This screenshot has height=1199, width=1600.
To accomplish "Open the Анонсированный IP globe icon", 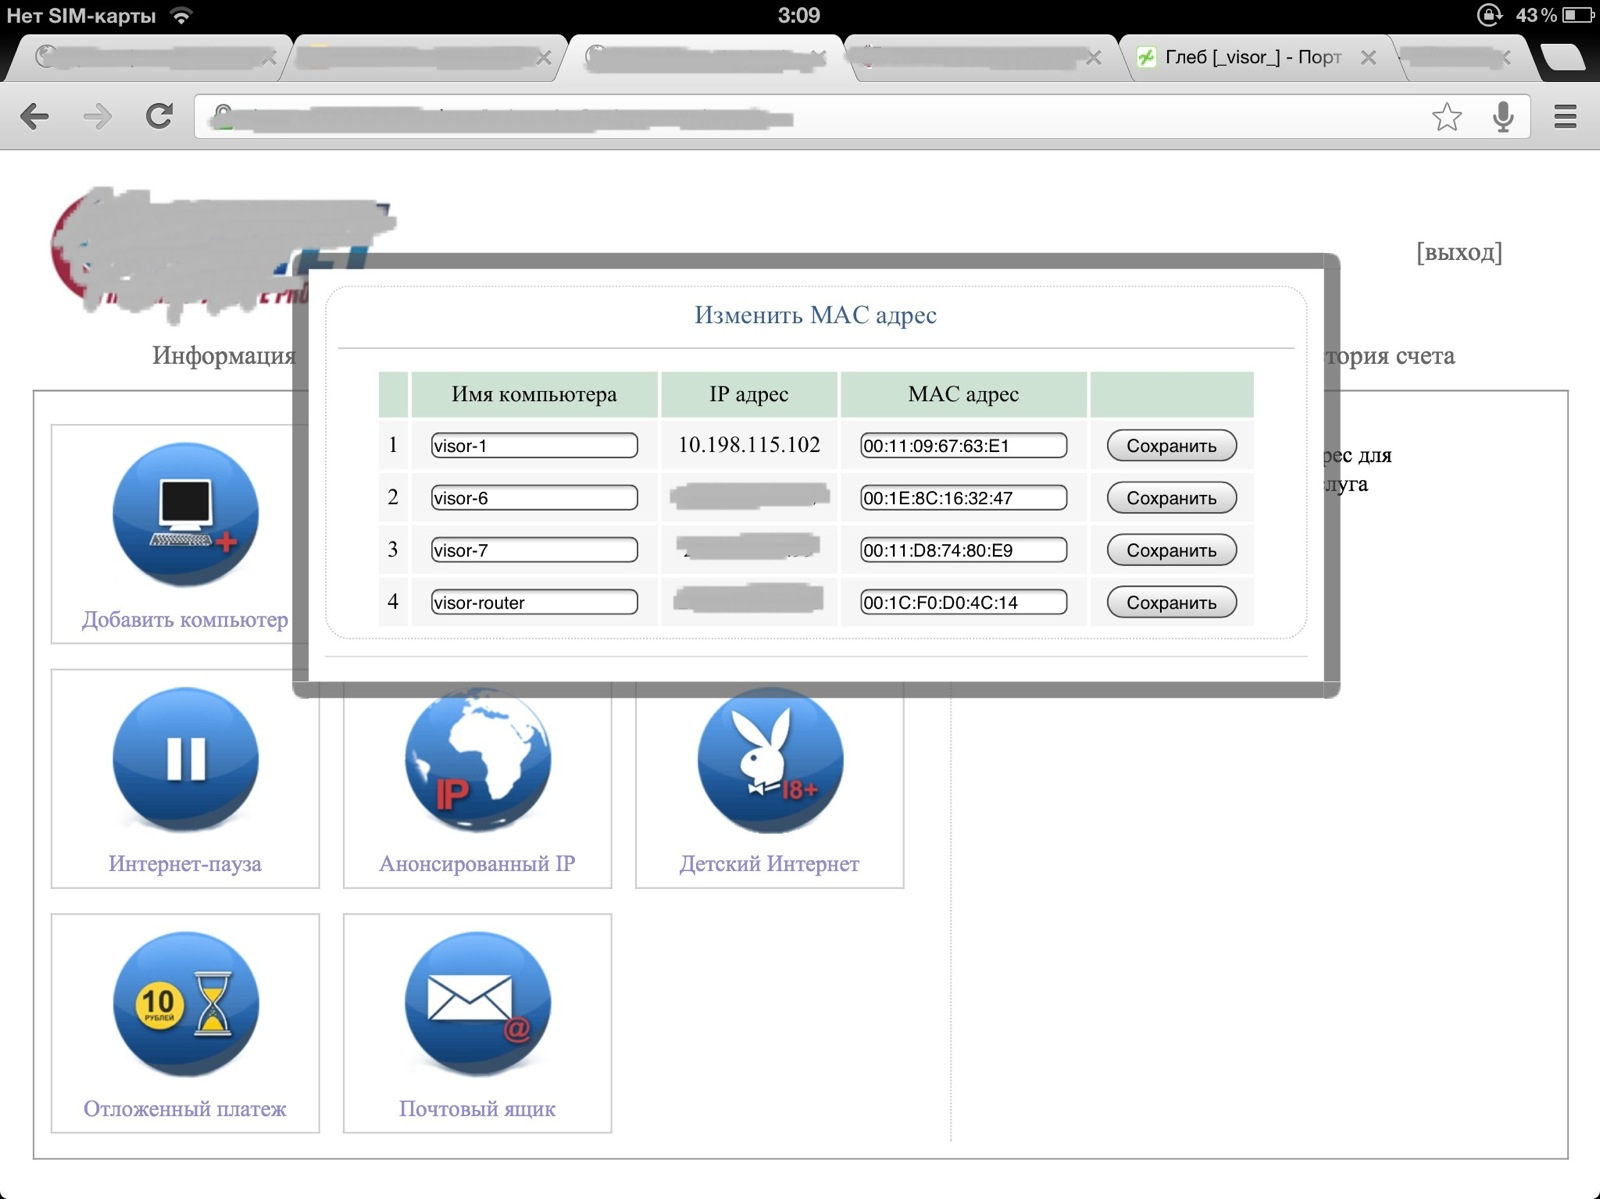I will pyautogui.click(x=477, y=759).
